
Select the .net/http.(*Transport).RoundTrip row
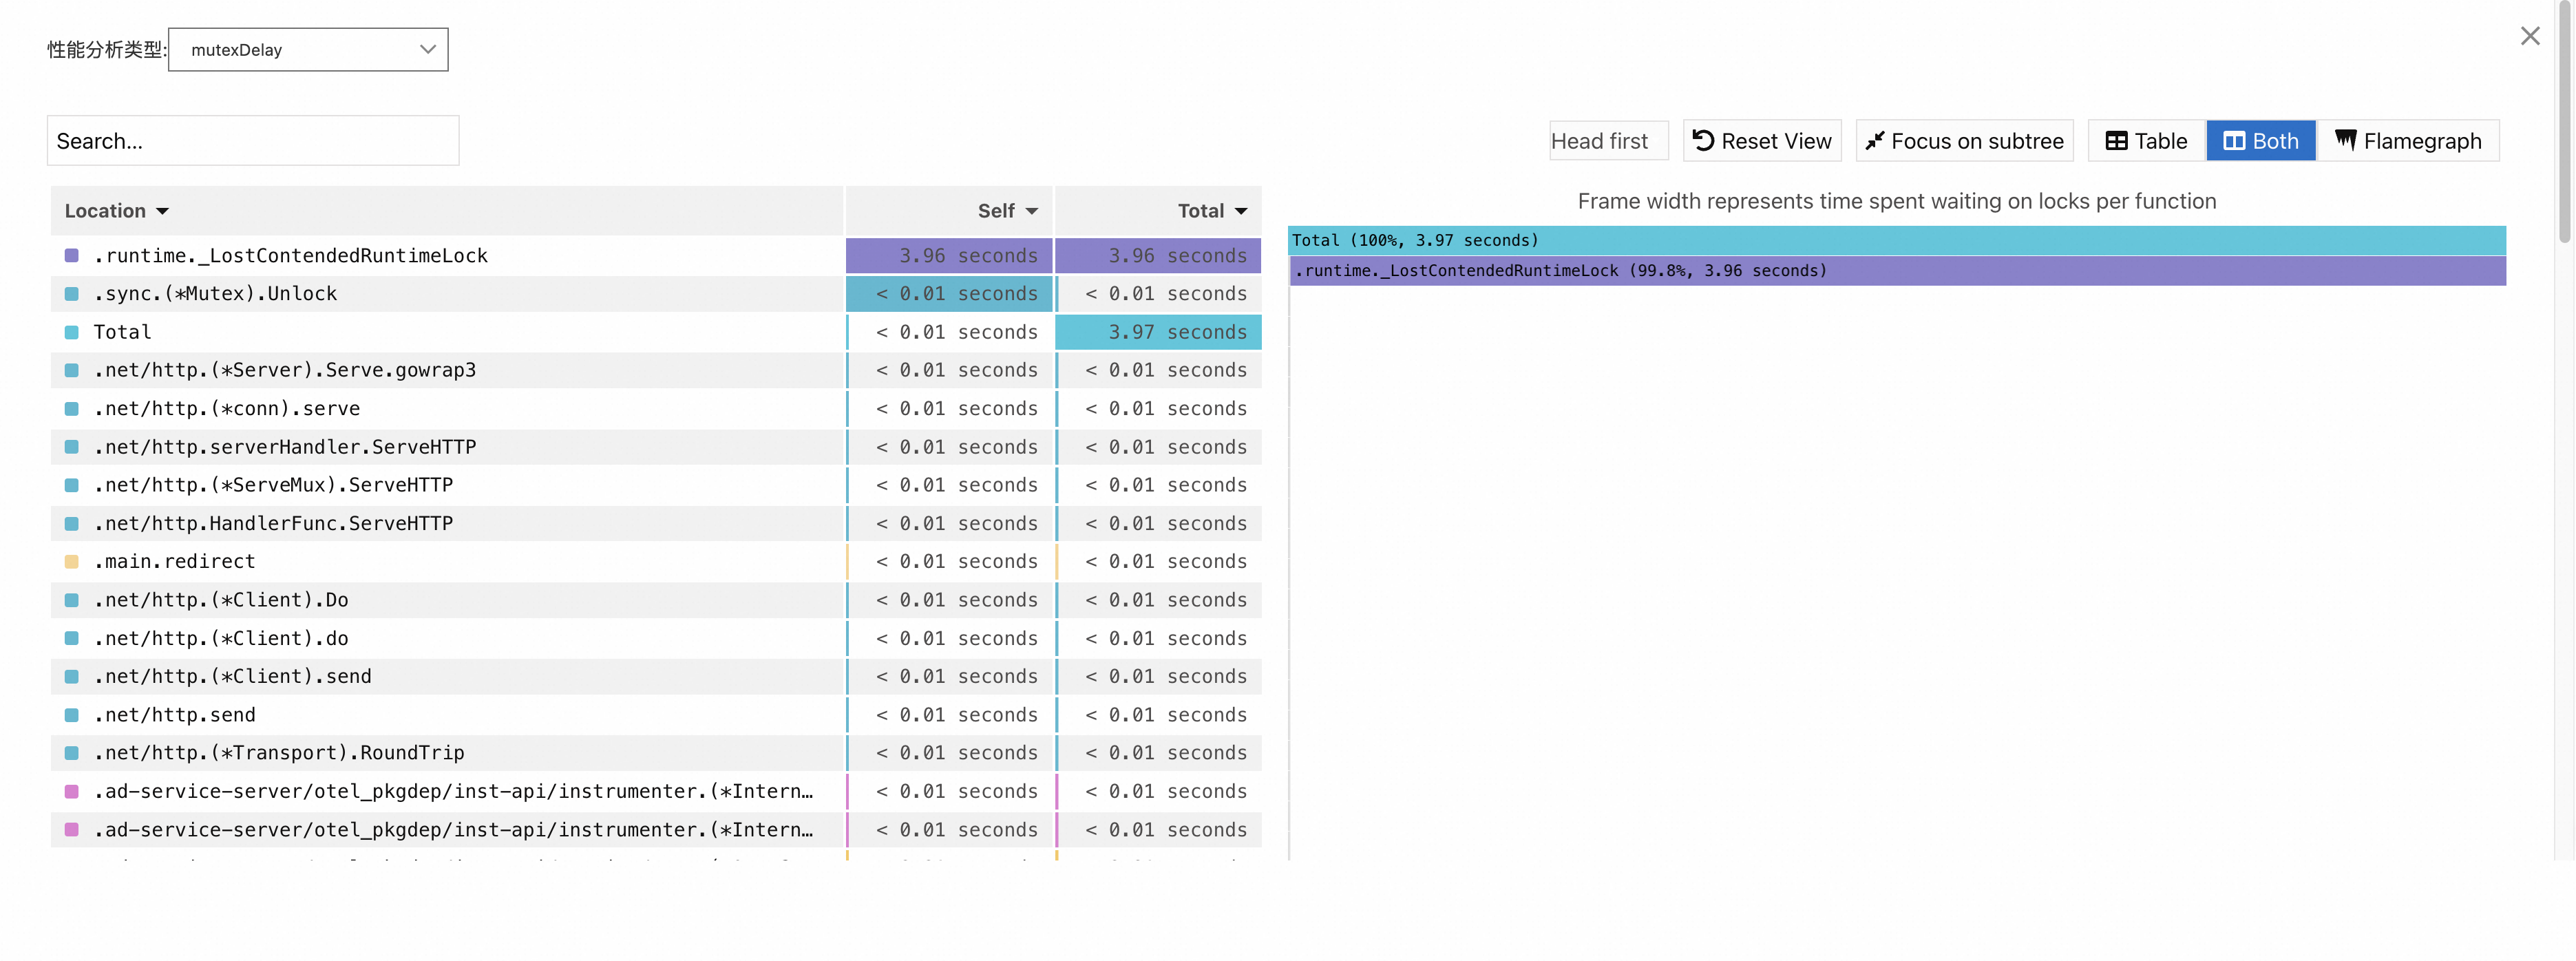tap(280, 753)
